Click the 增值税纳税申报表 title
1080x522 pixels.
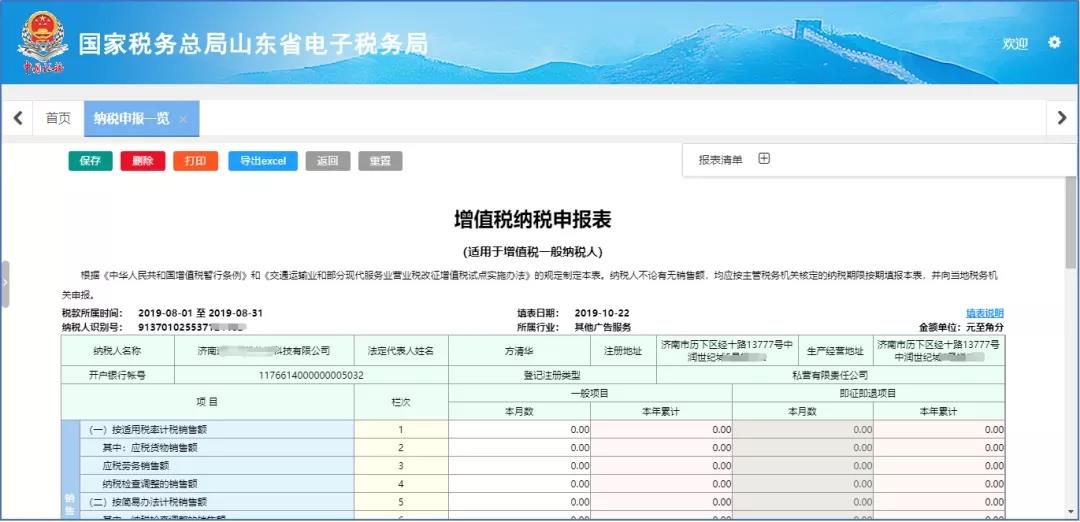(532, 219)
